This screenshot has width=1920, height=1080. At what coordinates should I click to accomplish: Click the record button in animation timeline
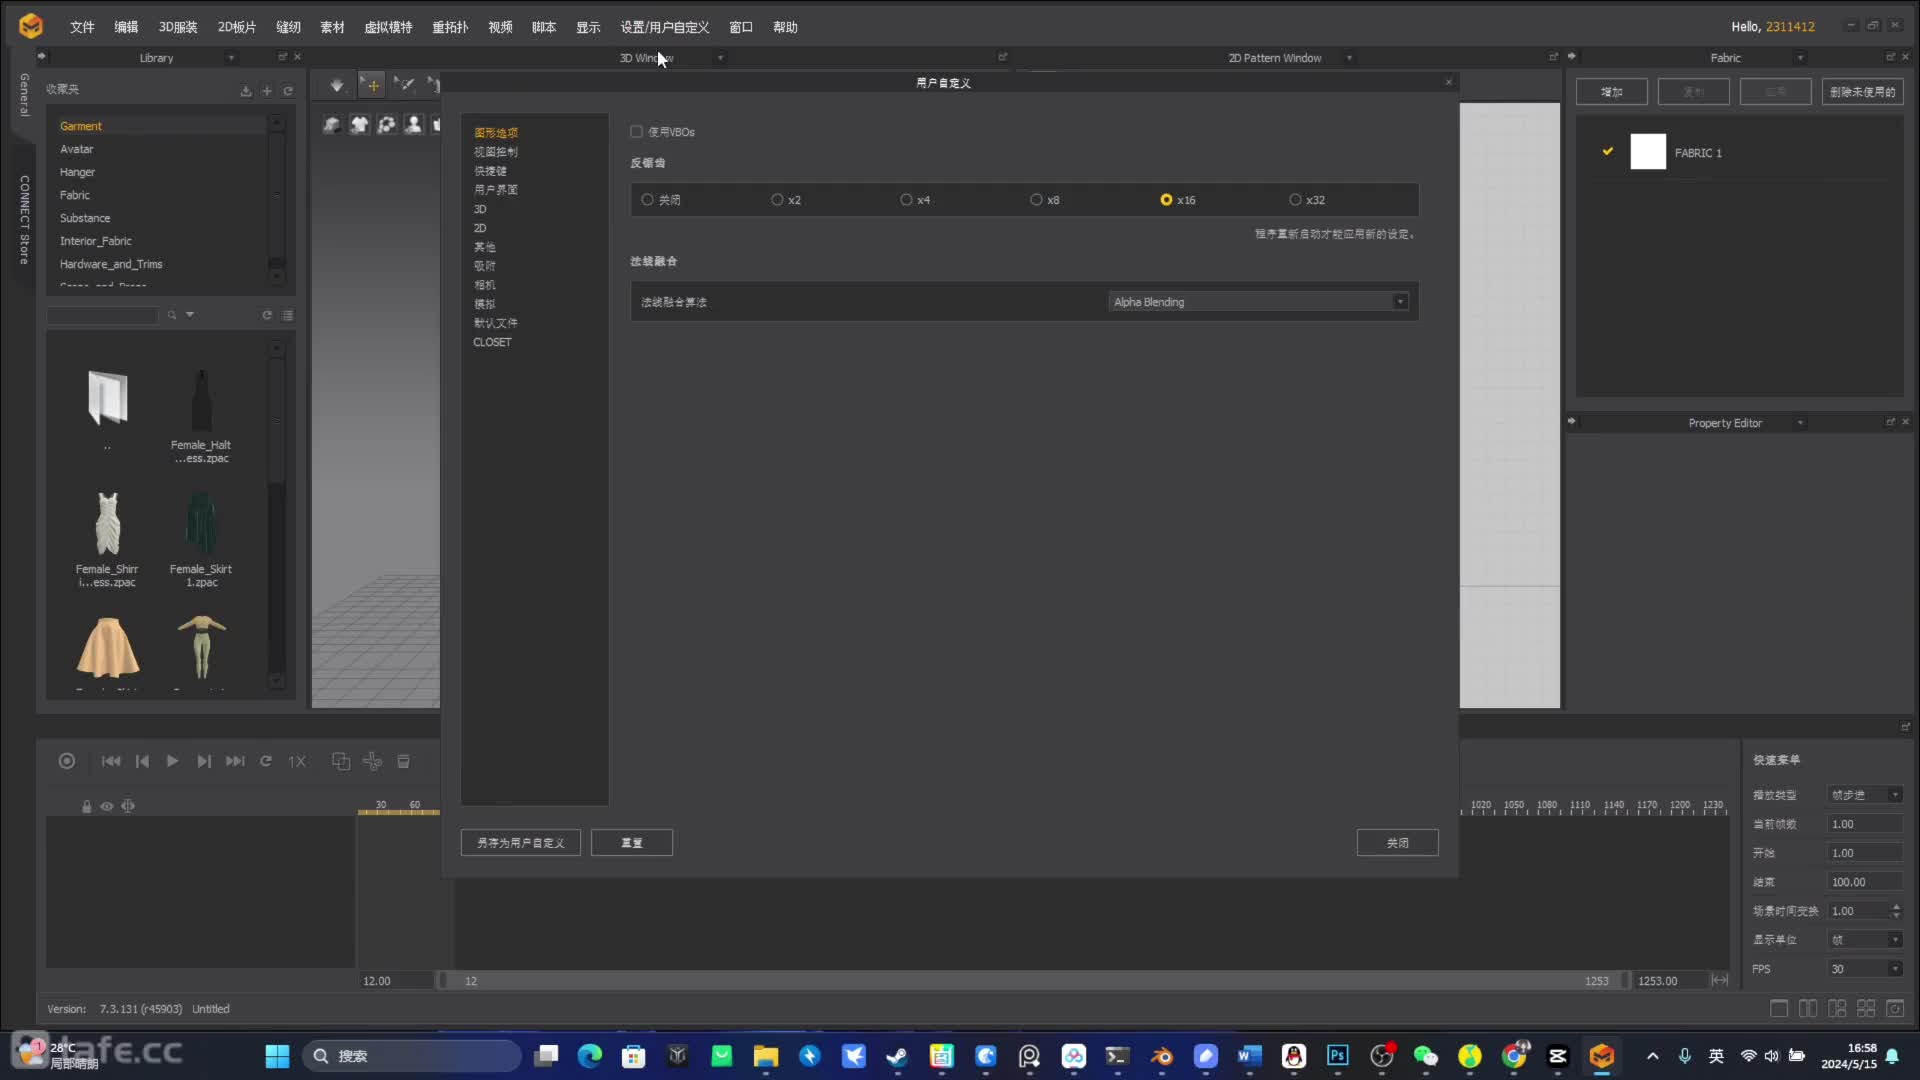67,761
